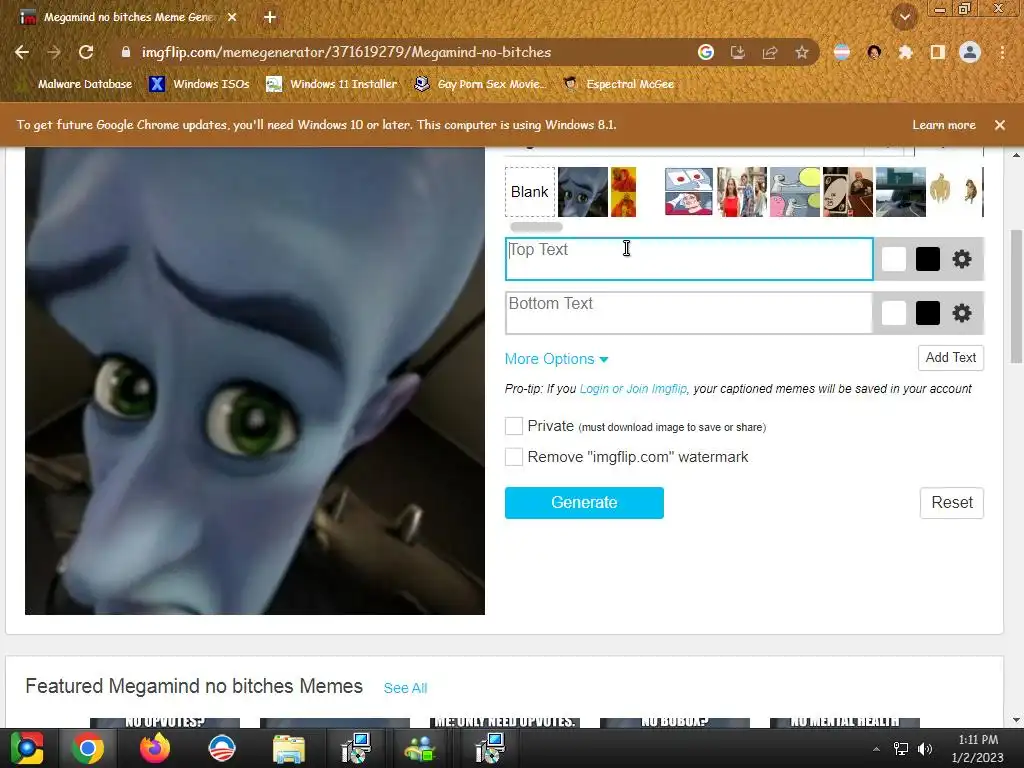
Task: Share this page via the share icon
Action: click(770, 52)
